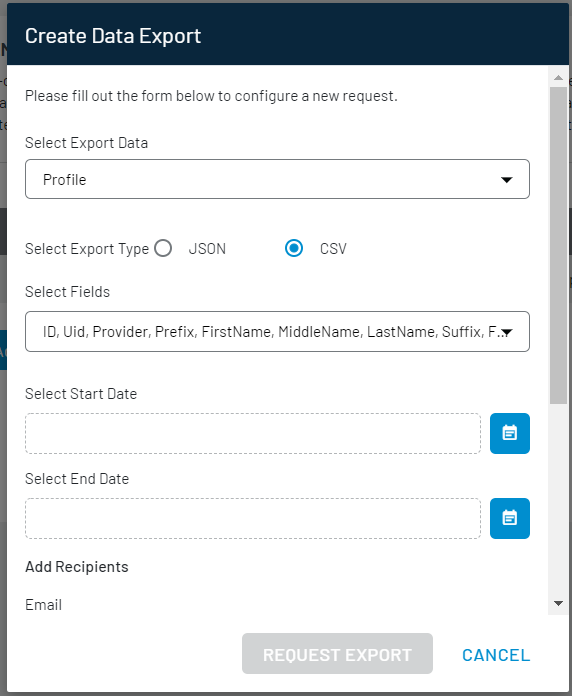Screen dimensions: 572x696
Task: Focus the Select End Date field
Action: click(x=253, y=518)
